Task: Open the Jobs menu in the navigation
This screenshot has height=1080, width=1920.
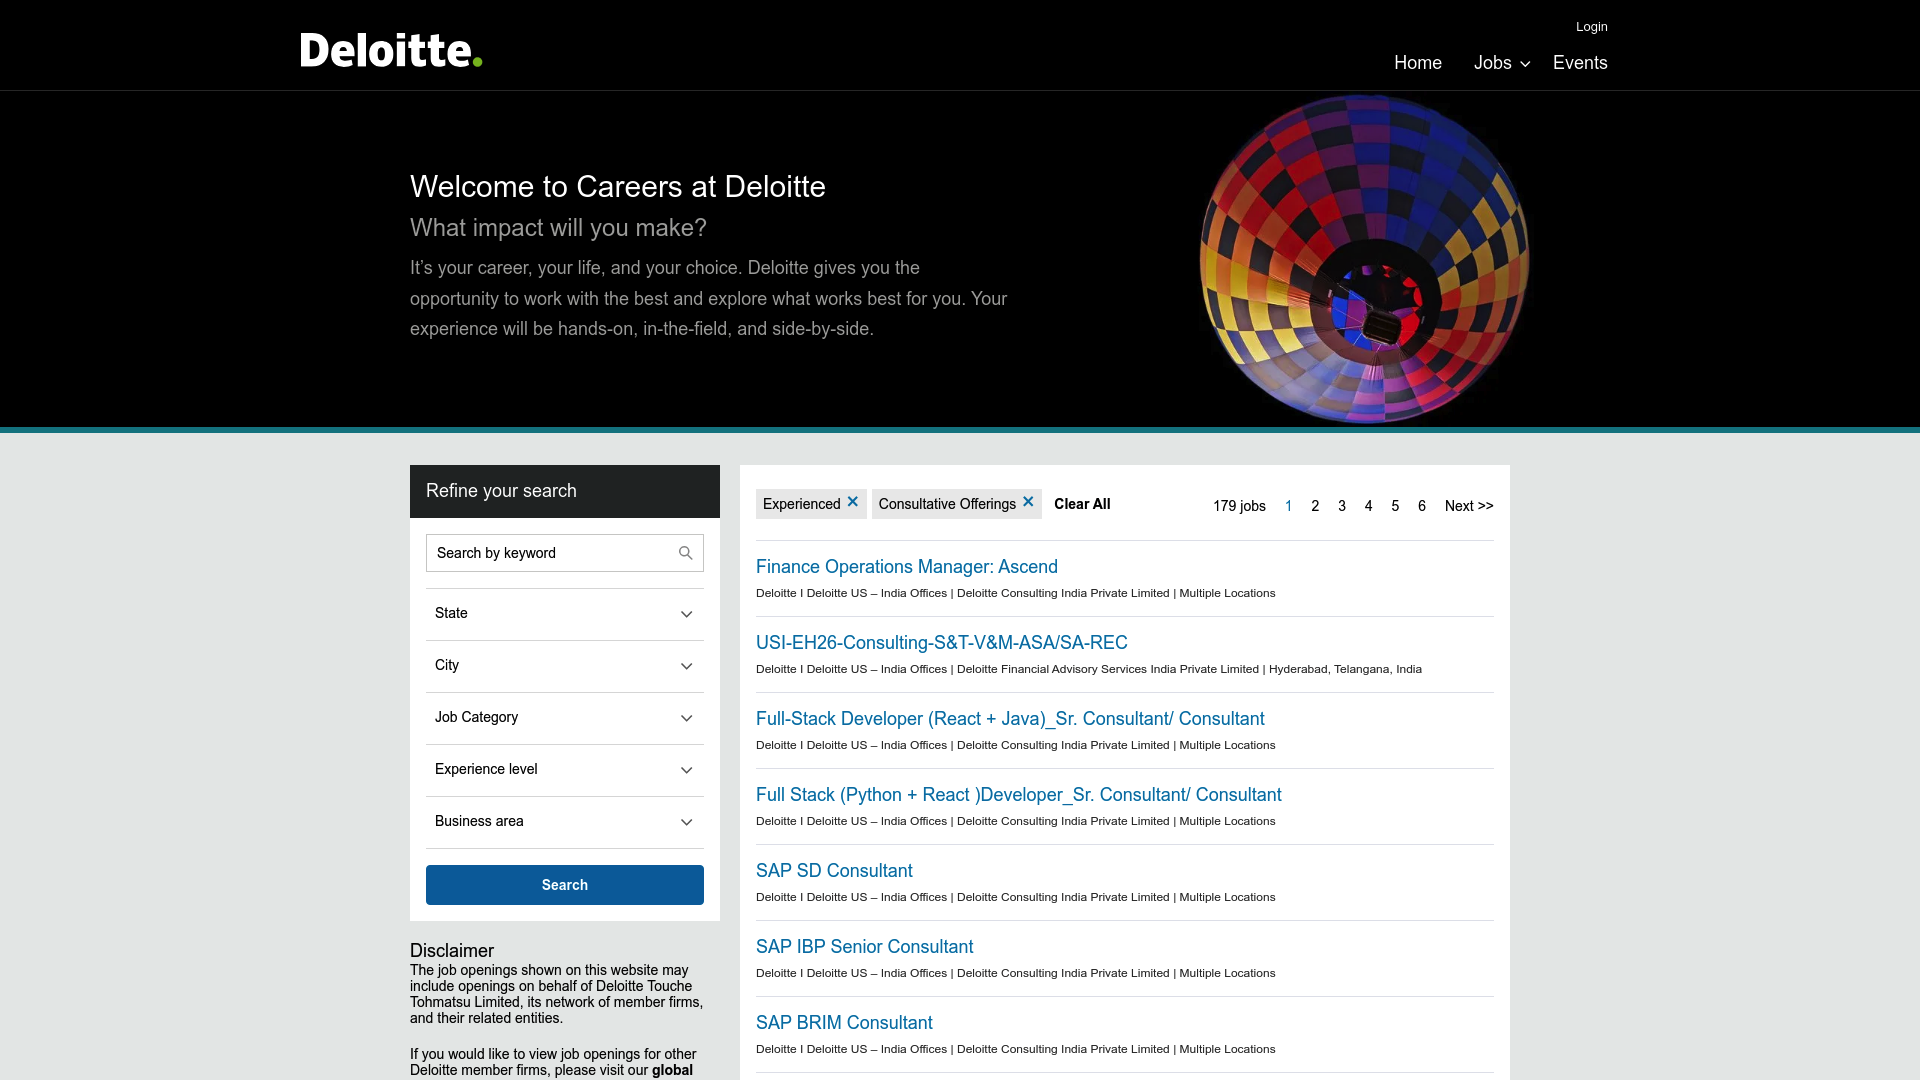Action: (x=1494, y=62)
